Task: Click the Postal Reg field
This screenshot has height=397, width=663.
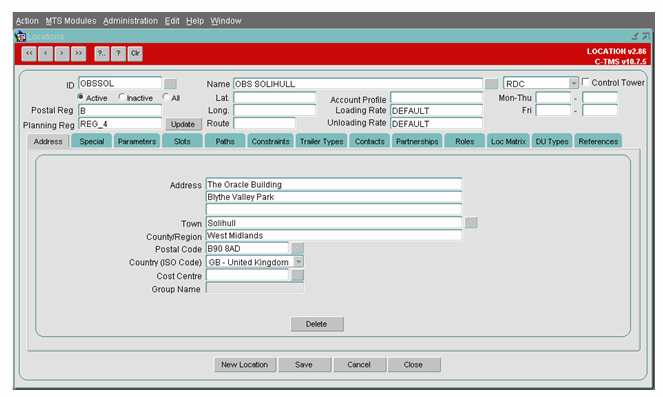Action: (120, 110)
